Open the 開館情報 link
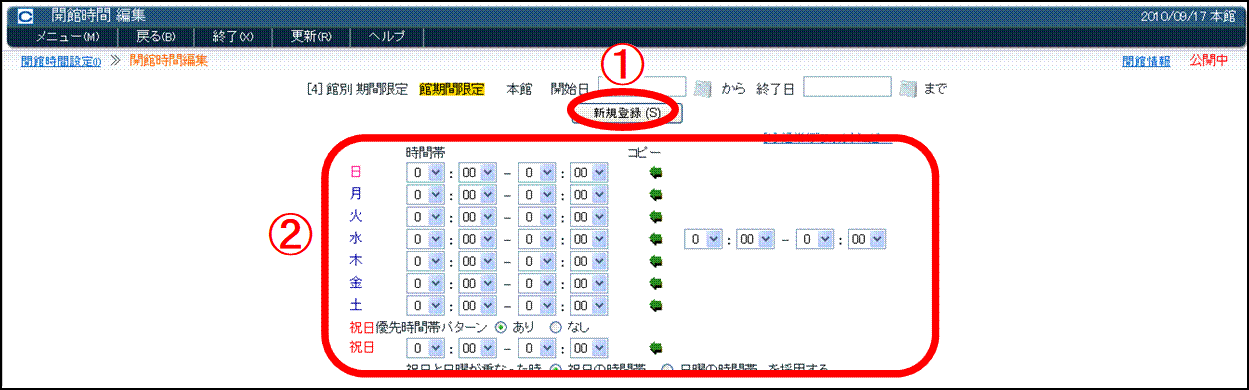1249x390 pixels. point(1146,61)
